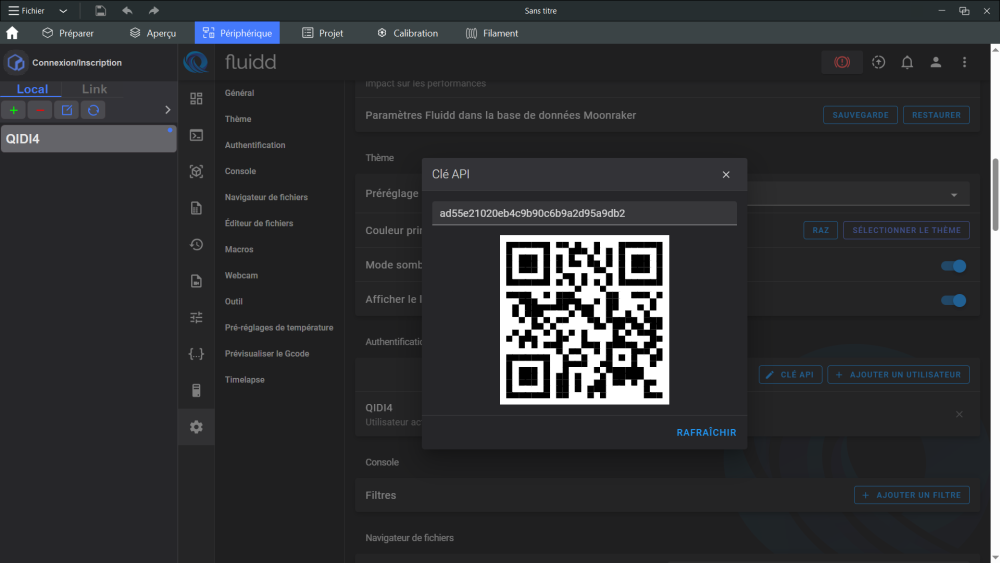Click the API key text field
The image size is (1000, 563).
[x=584, y=213]
